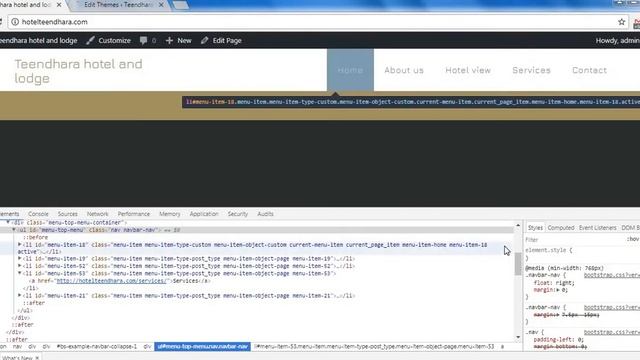Screen dimensions: 640x360
Task: Click Customize in the WordPress admin bar
Action: [x=115, y=40]
